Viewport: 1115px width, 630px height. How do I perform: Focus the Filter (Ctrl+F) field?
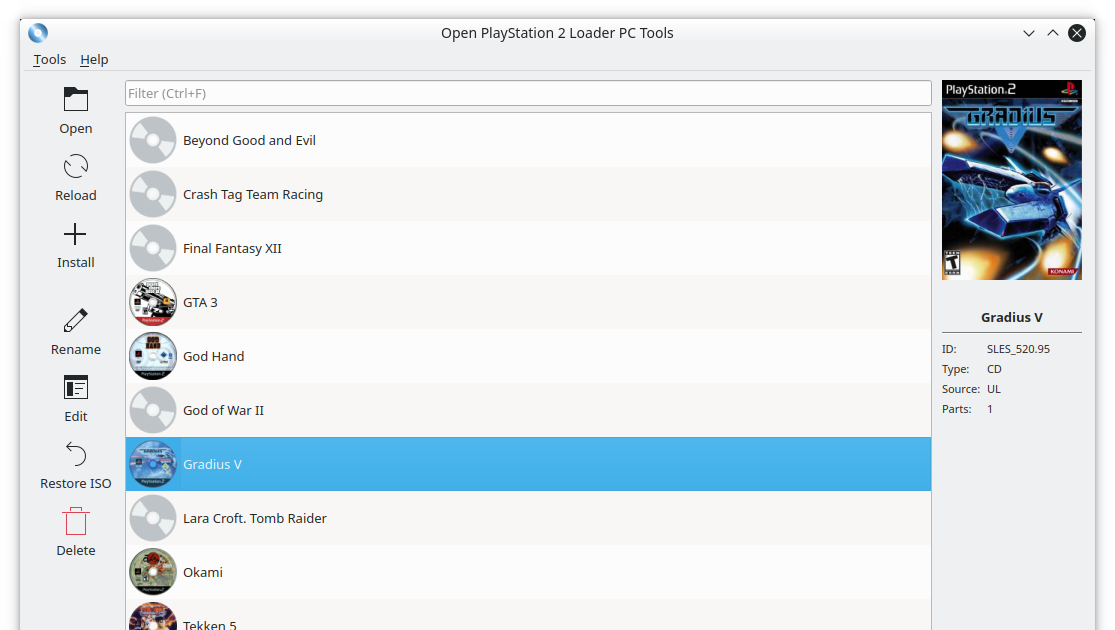[x=528, y=93]
